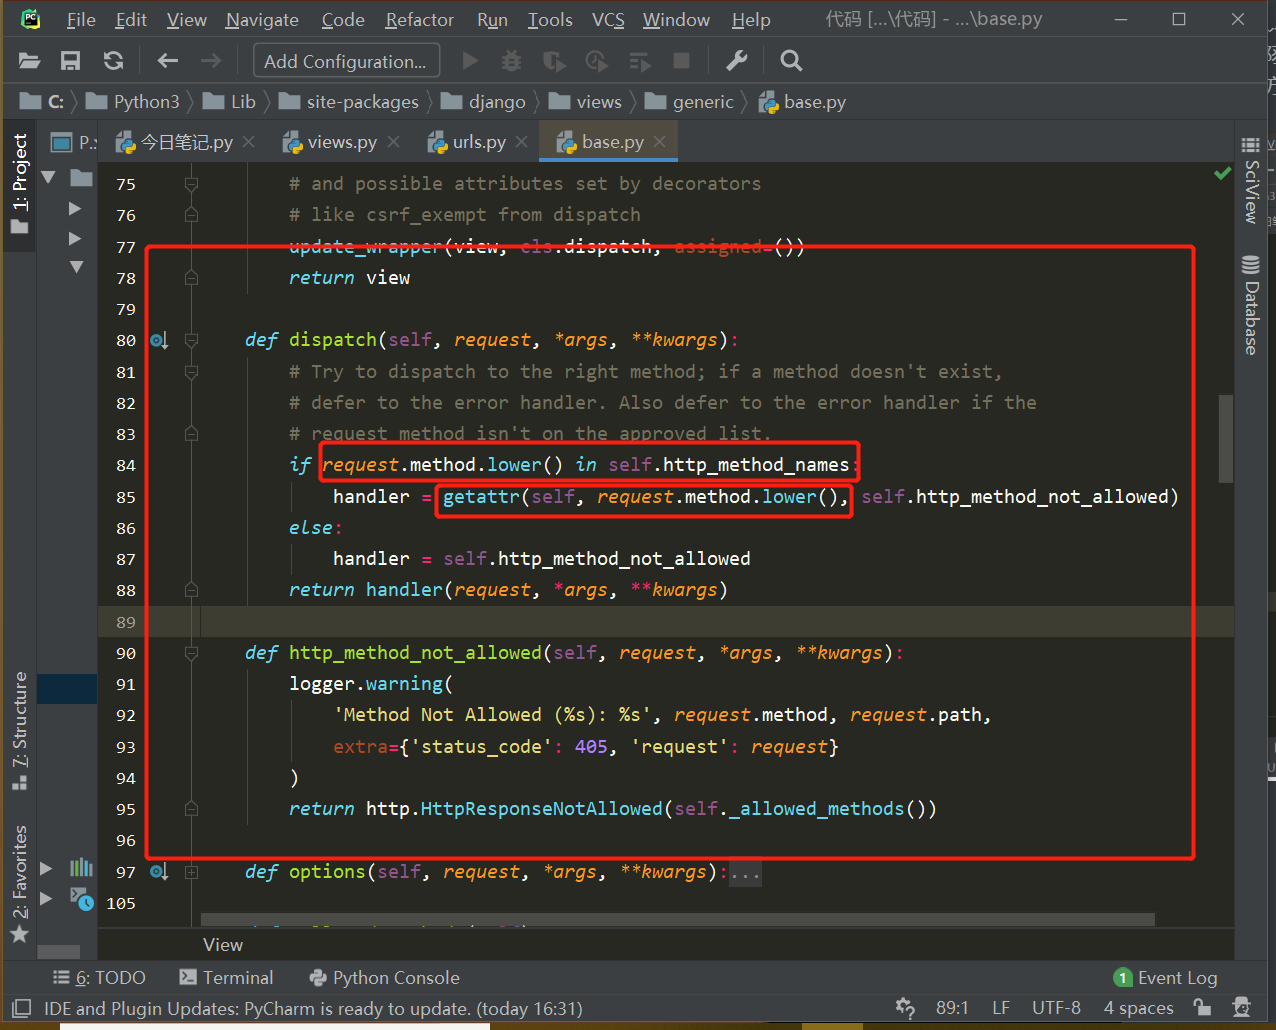Click the folder icon in Project tree
This screenshot has width=1276, height=1030.
pos(81,178)
